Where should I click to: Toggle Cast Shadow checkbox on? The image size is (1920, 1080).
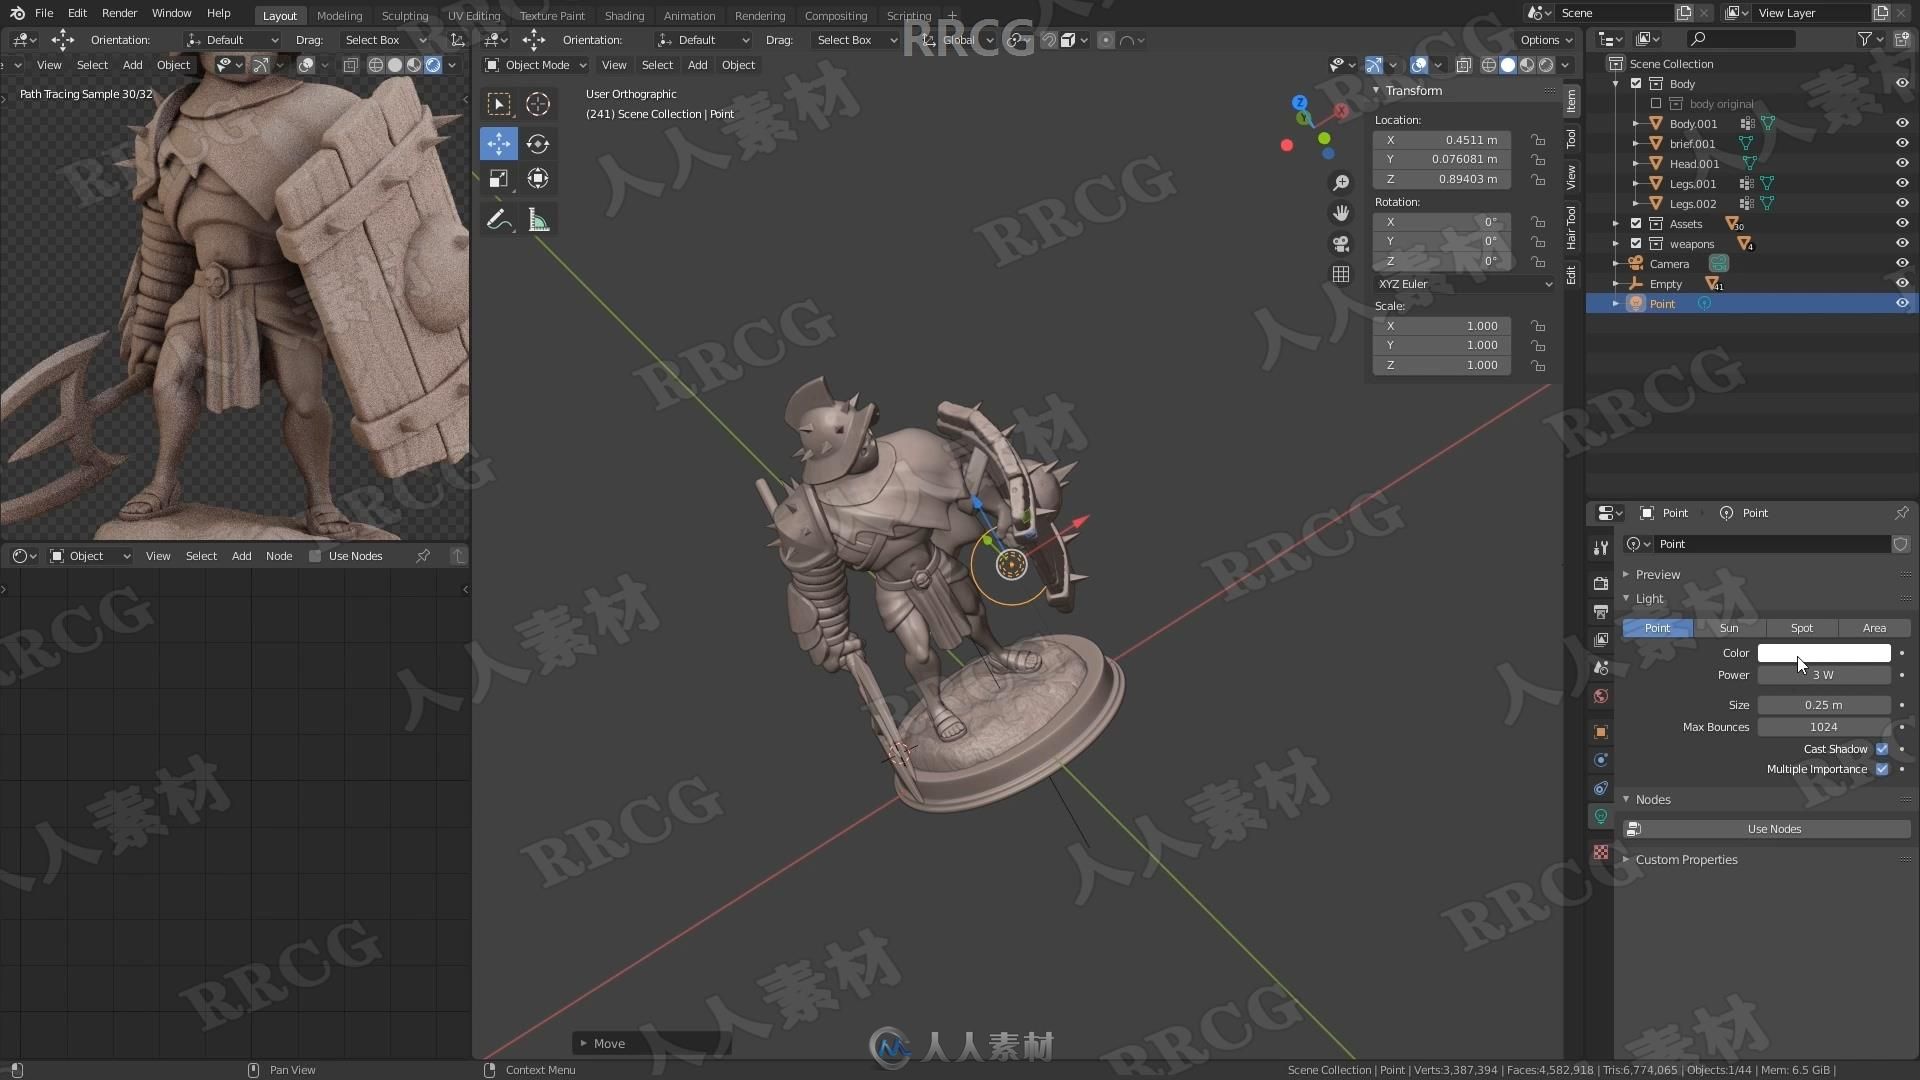pos(1882,748)
